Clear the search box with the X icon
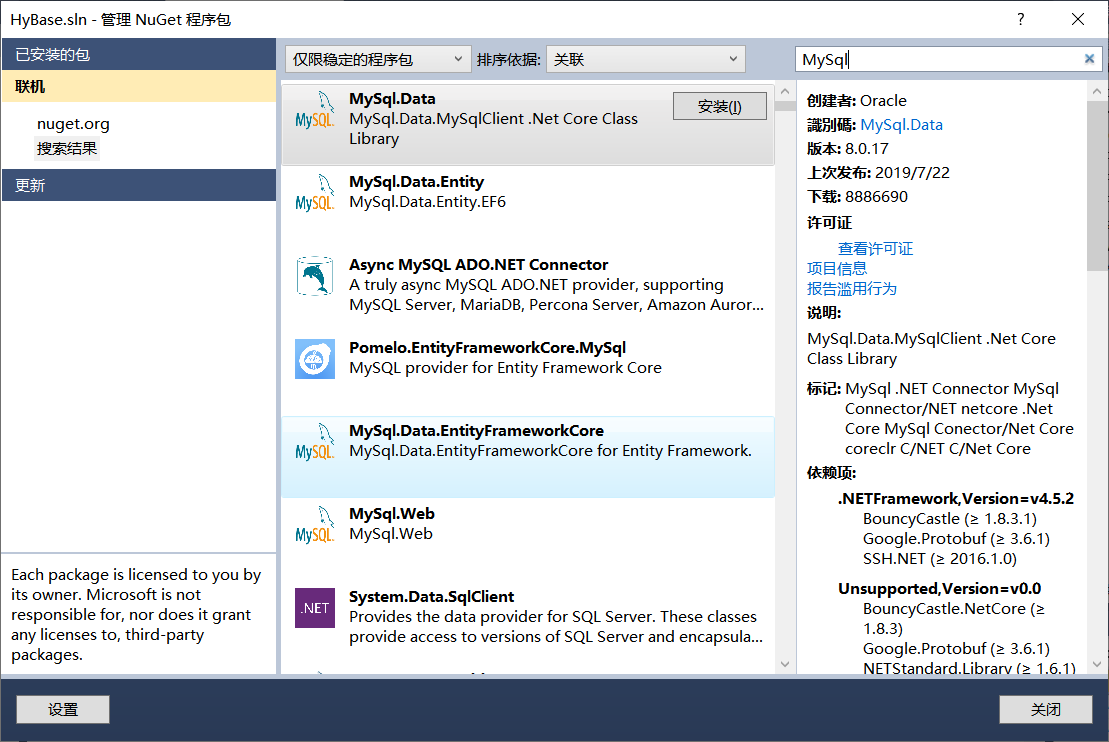The width and height of the screenshot is (1109, 742). click(x=1089, y=59)
